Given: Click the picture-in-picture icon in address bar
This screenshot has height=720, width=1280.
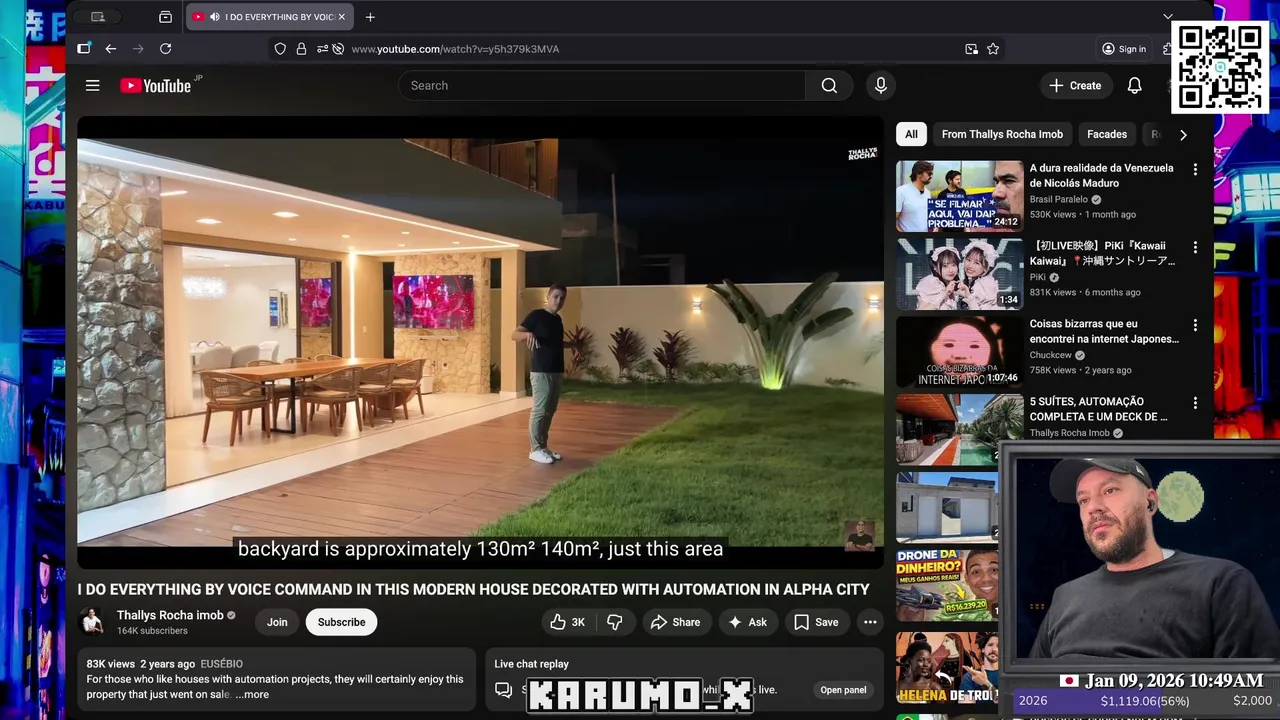Looking at the screenshot, I should click(971, 49).
